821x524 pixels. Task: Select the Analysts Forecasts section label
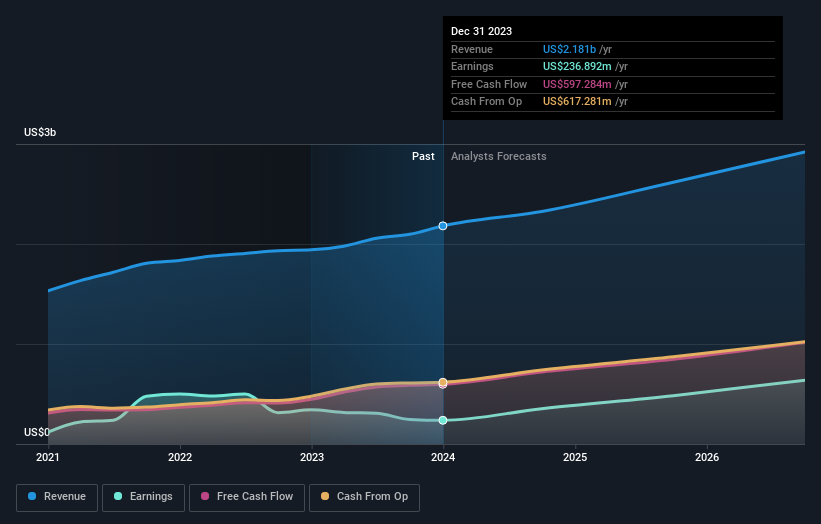pyautogui.click(x=498, y=156)
